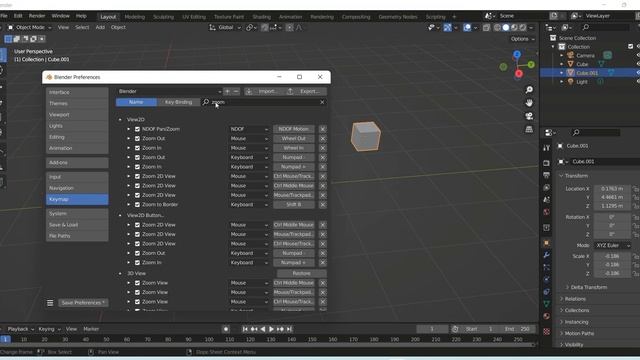Click the Preferences hamburger menu icon
This screenshot has width=640, height=360.
[50, 303]
